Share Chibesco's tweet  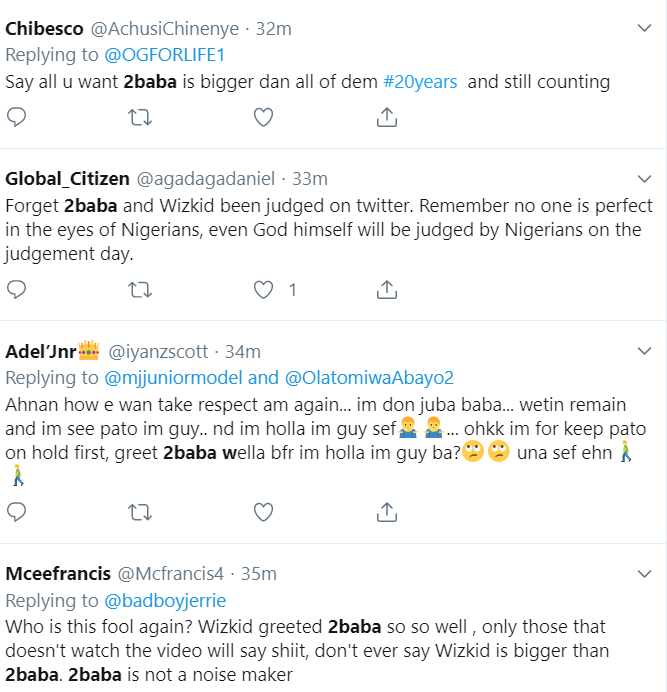[386, 117]
